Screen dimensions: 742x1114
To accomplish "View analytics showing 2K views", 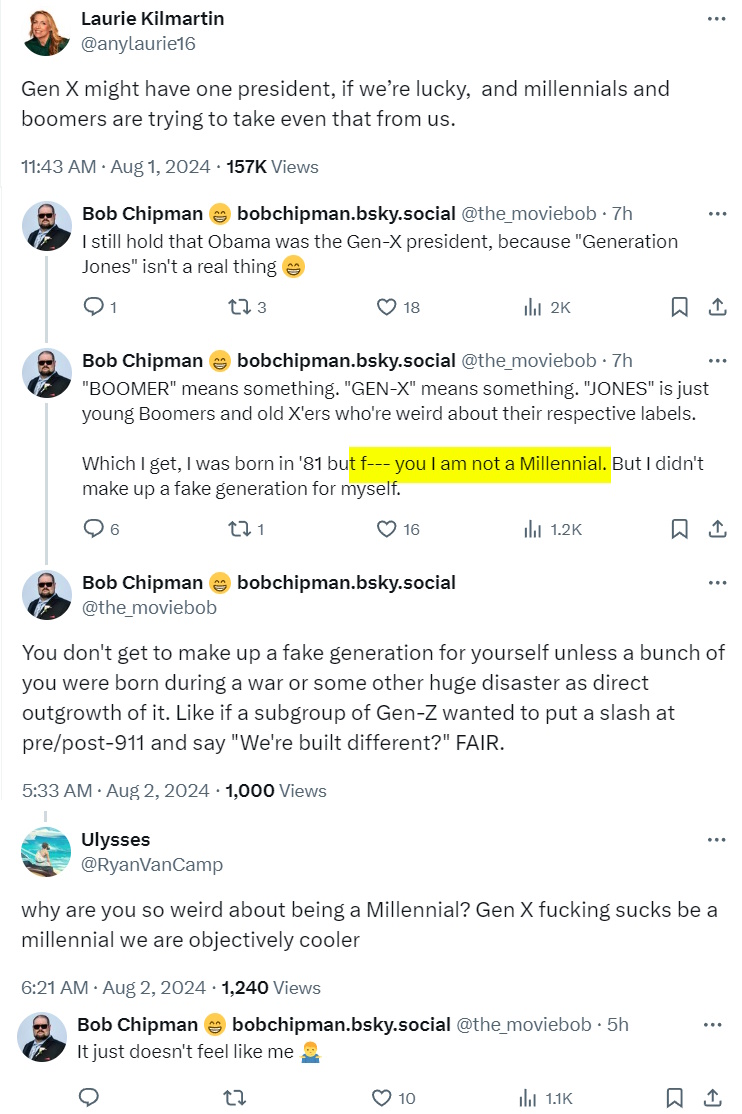I will click(533, 308).
